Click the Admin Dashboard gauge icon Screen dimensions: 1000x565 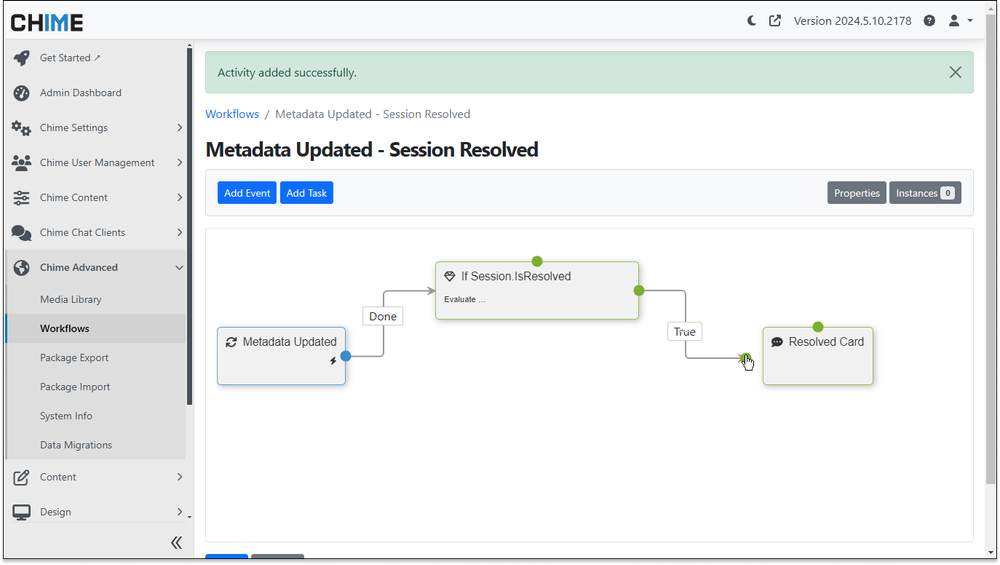22,93
